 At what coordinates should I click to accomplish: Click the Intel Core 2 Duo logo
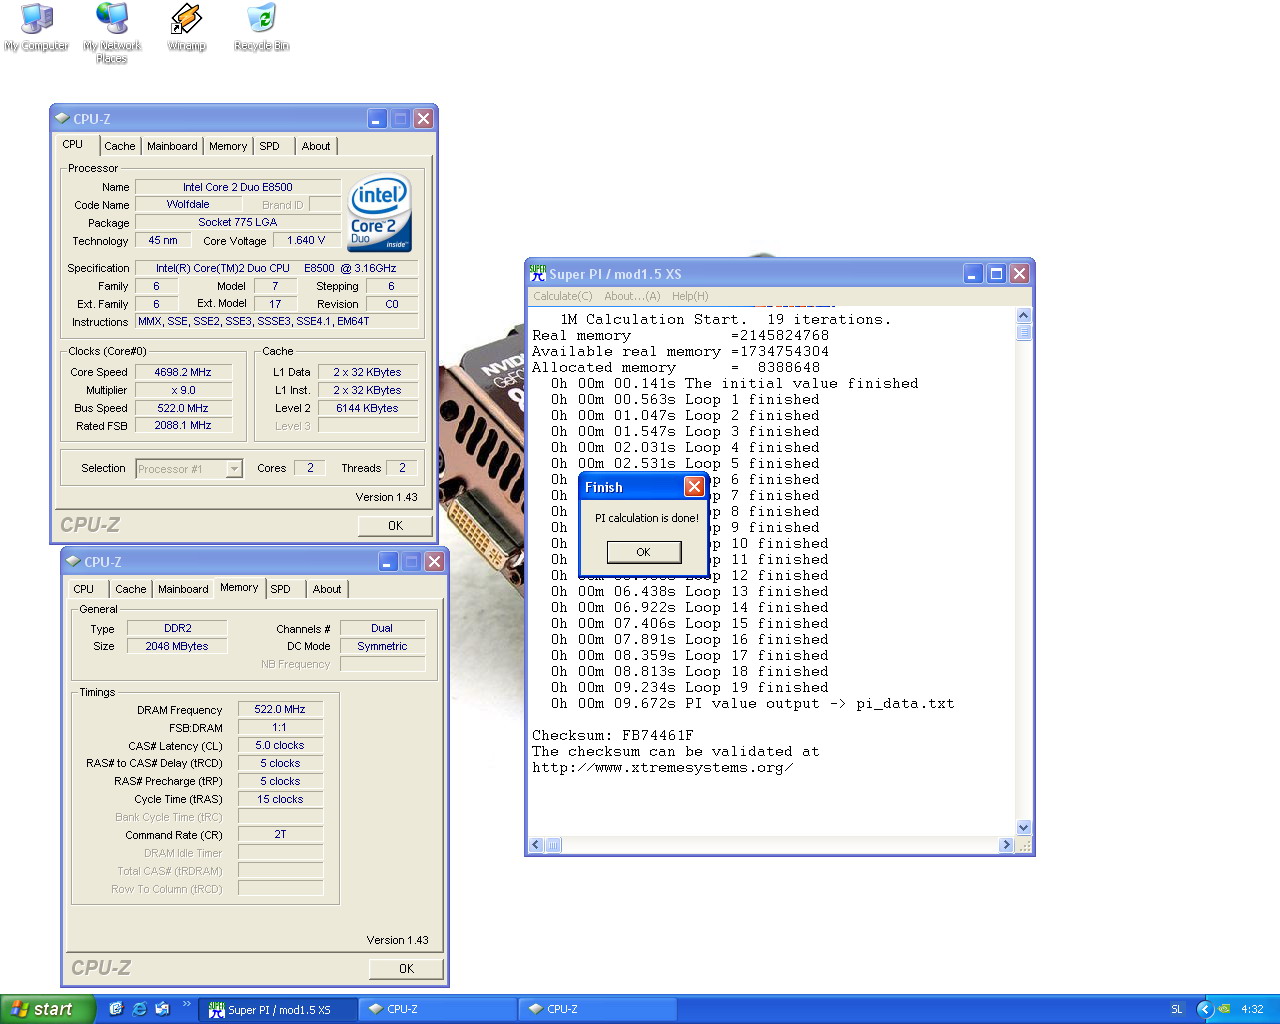click(380, 213)
